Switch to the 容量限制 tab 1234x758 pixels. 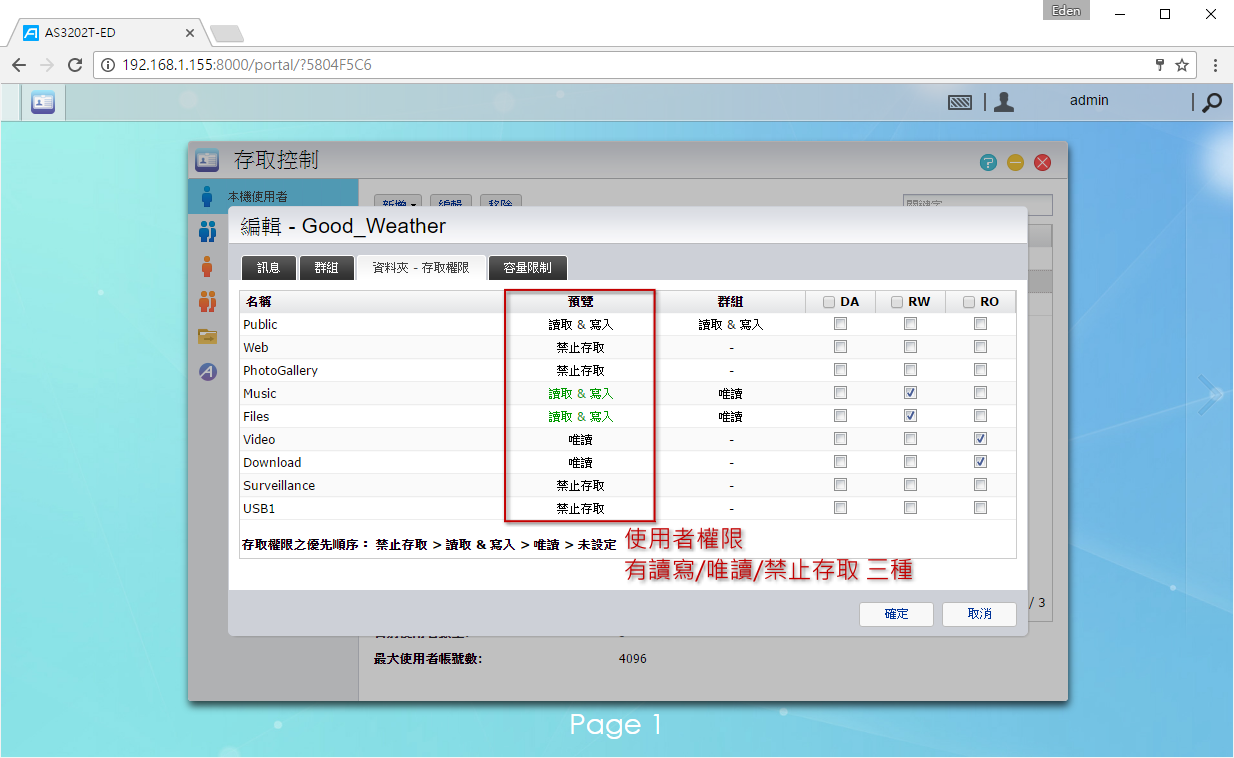528,268
